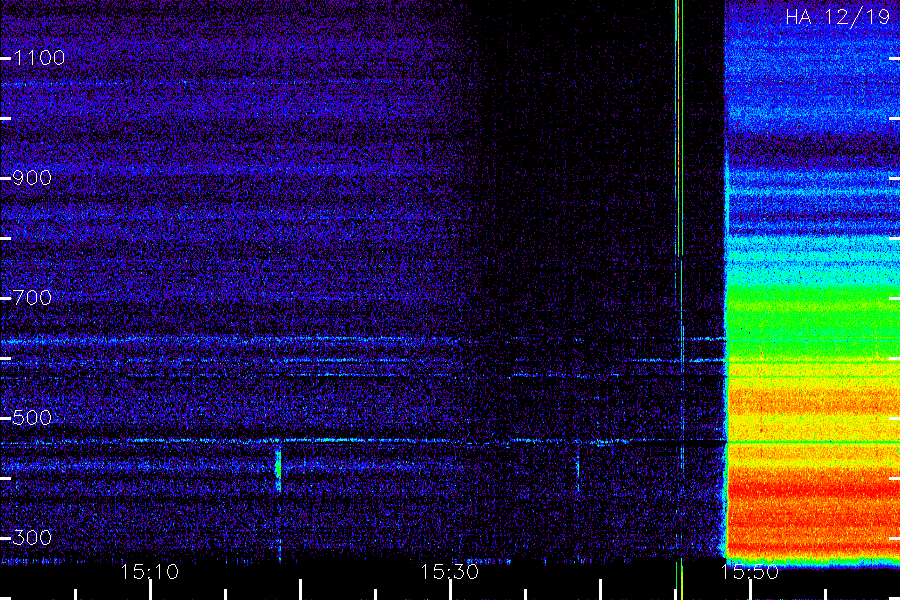Click the 900 frequency axis label
The image size is (900, 600).
(32, 178)
